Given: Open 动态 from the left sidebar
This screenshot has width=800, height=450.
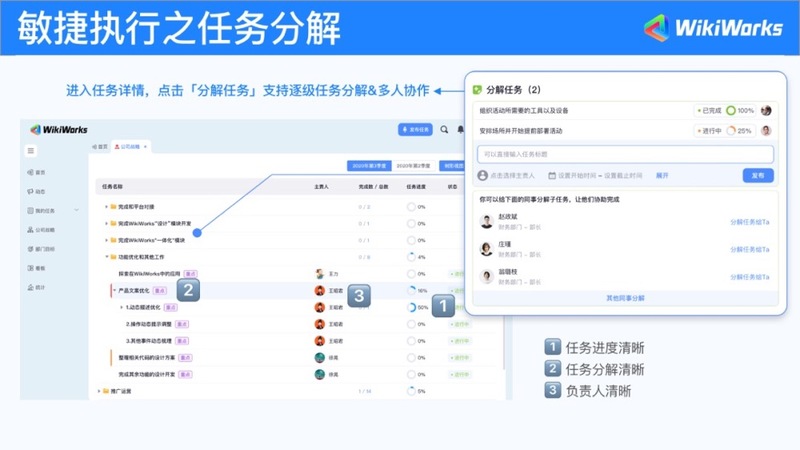Looking at the screenshot, I should pos(38,191).
